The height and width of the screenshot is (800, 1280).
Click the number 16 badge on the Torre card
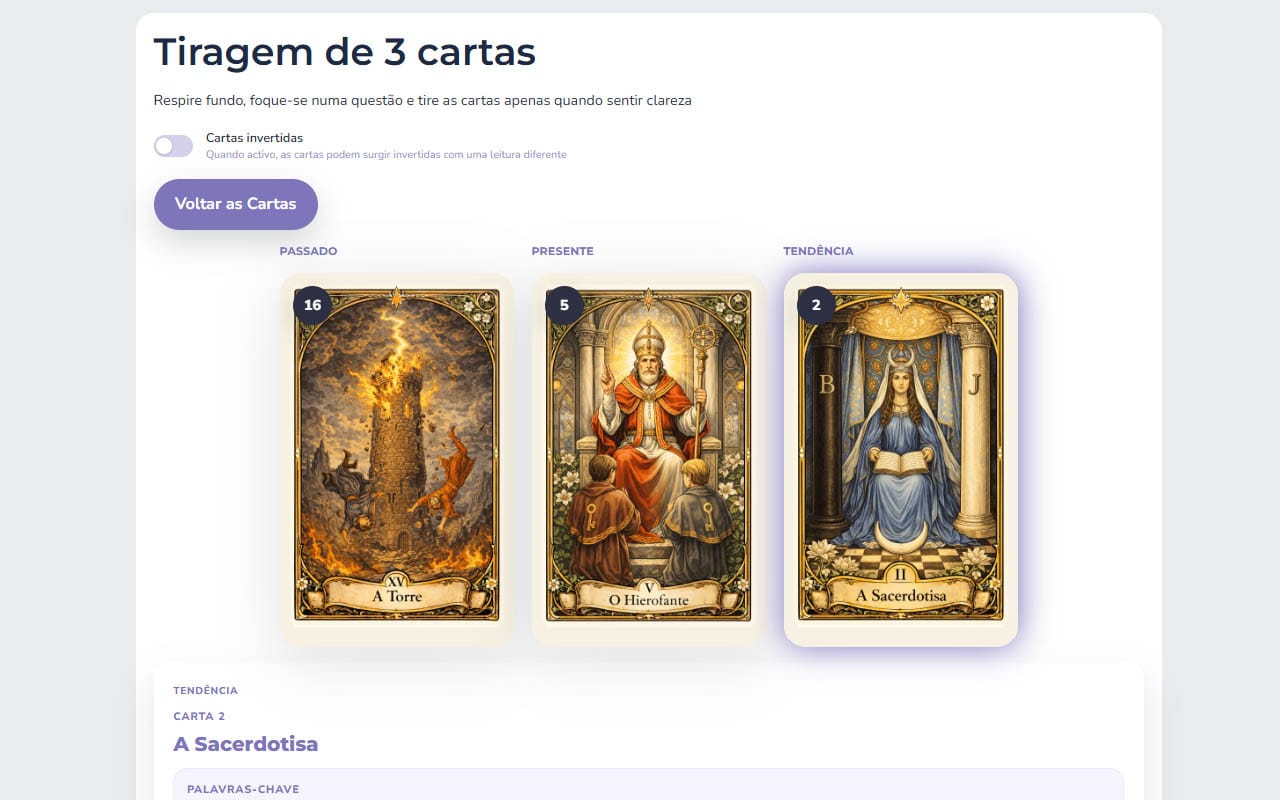coord(312,305)
